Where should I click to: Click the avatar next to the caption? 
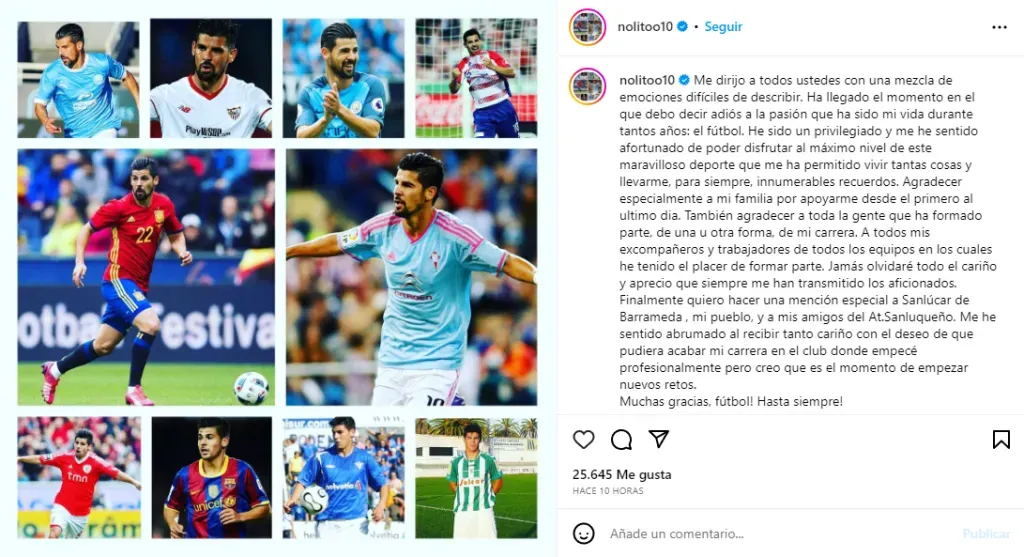point(588,86)
